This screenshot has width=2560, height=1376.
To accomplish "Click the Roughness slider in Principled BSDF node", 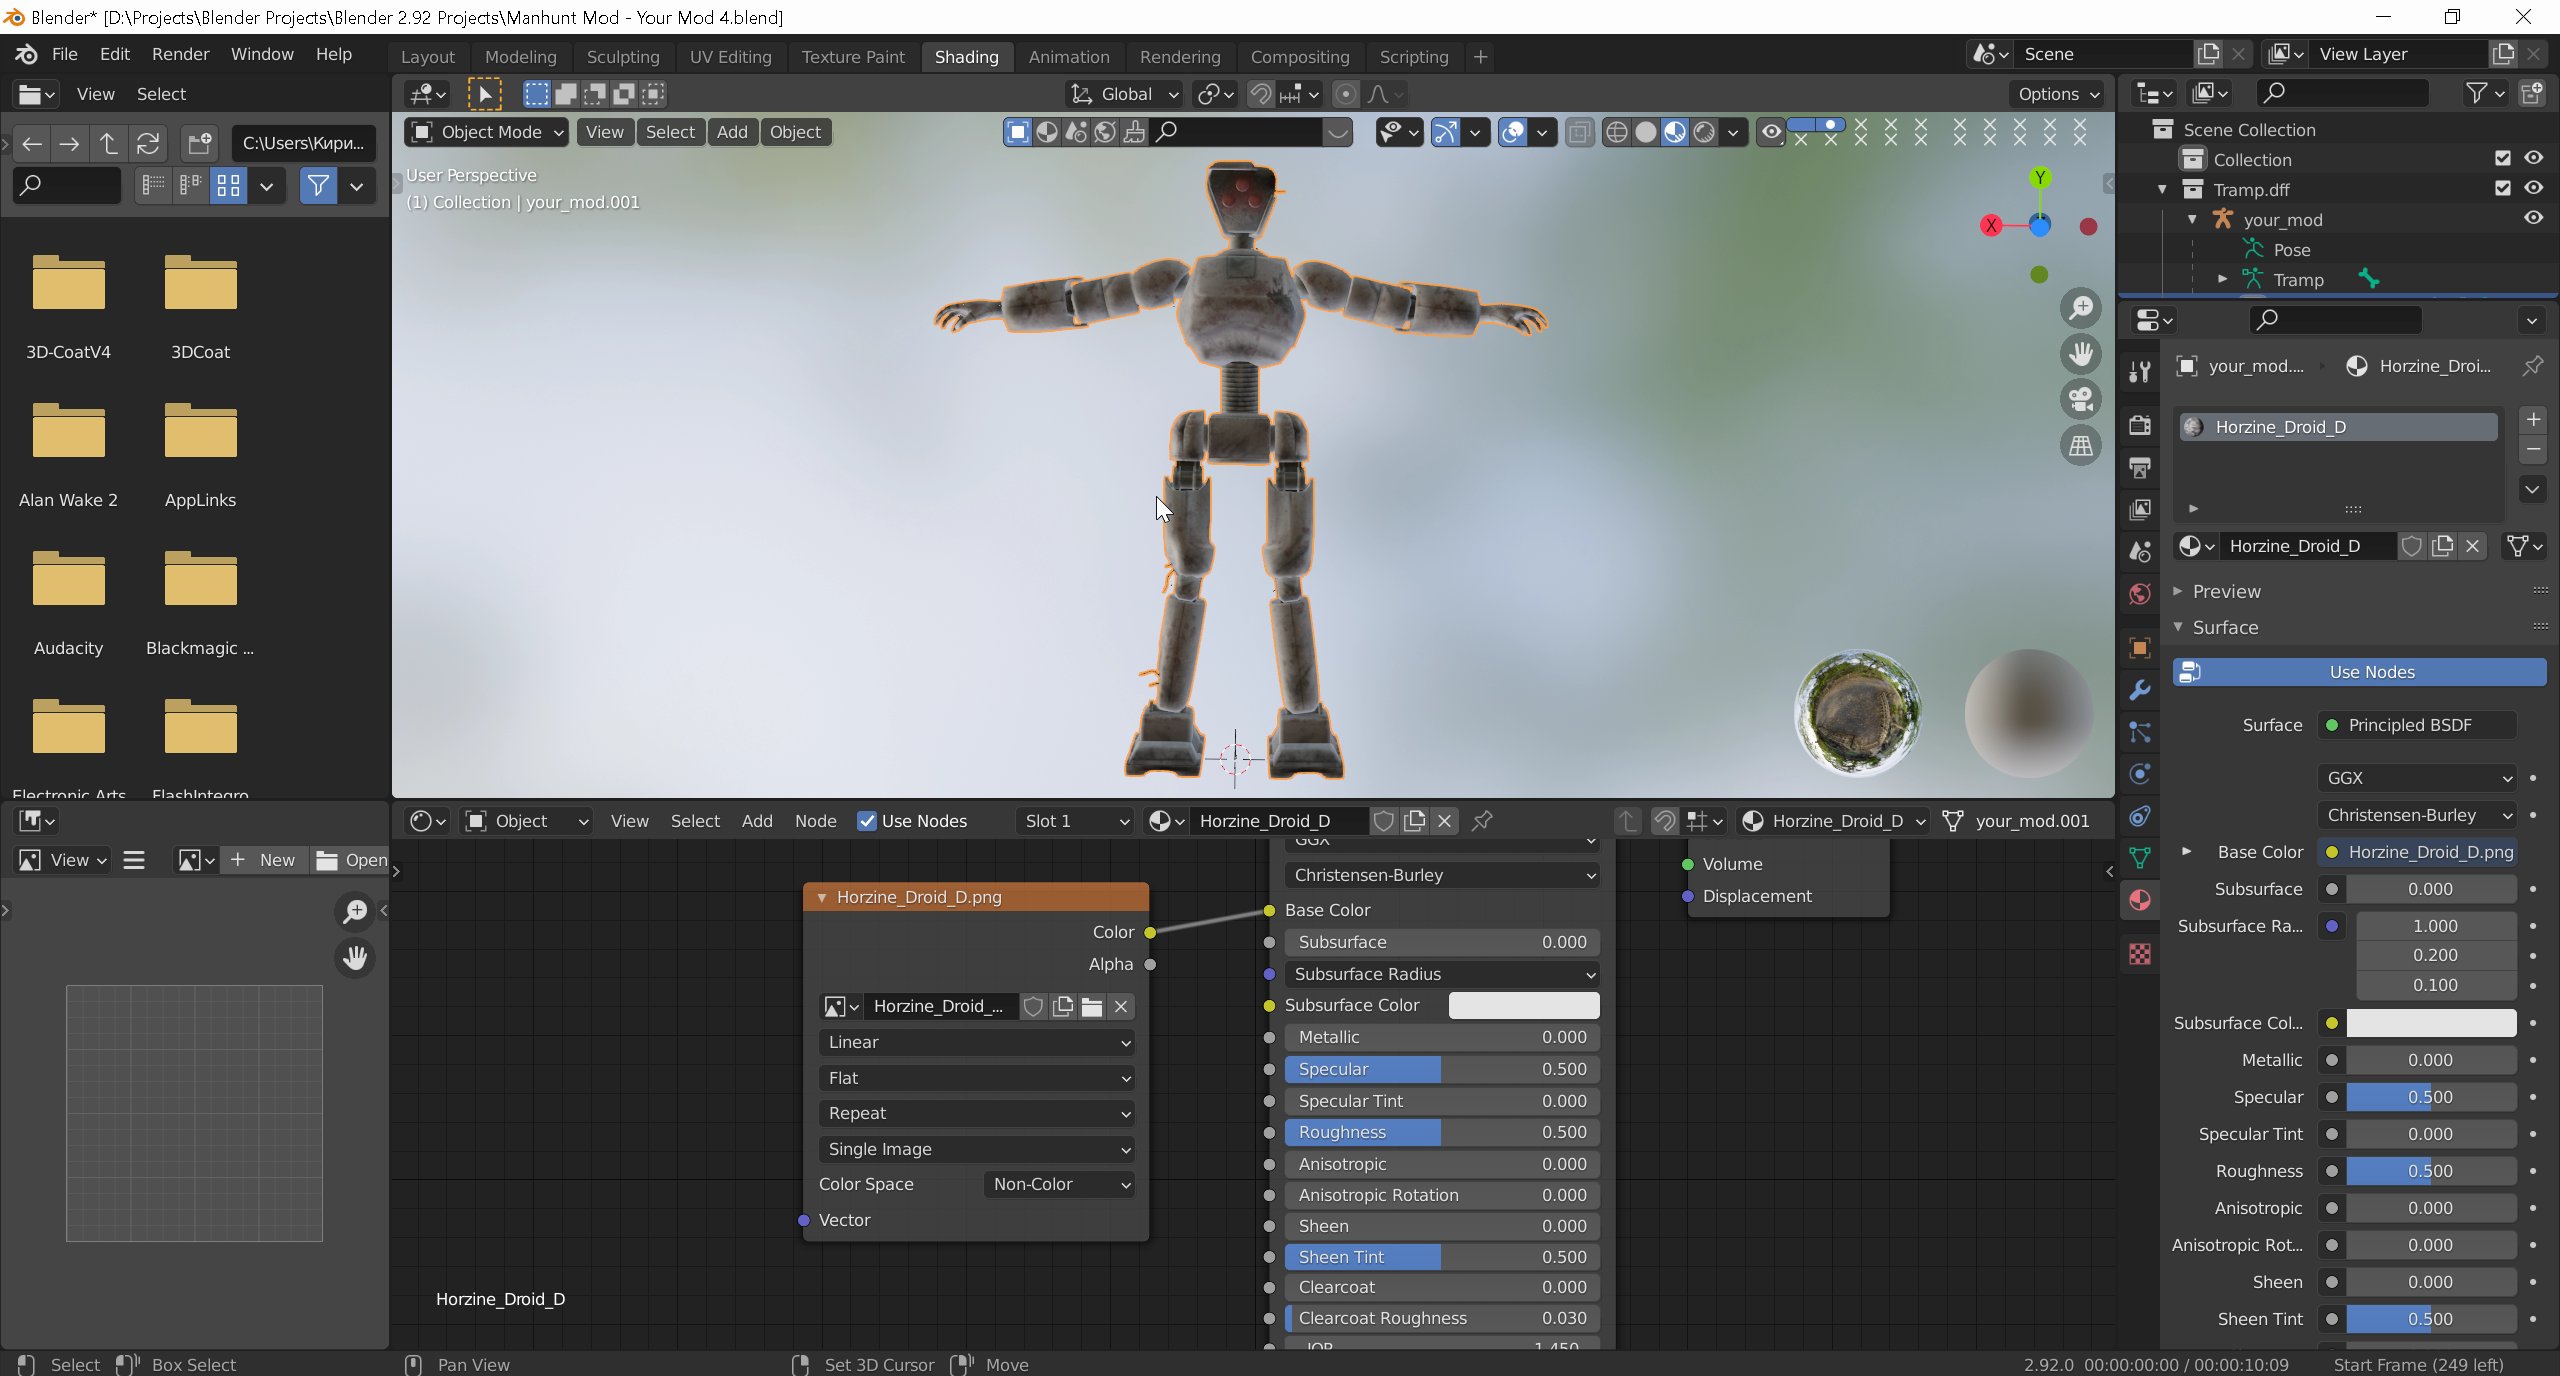I will point(1441,1132).
